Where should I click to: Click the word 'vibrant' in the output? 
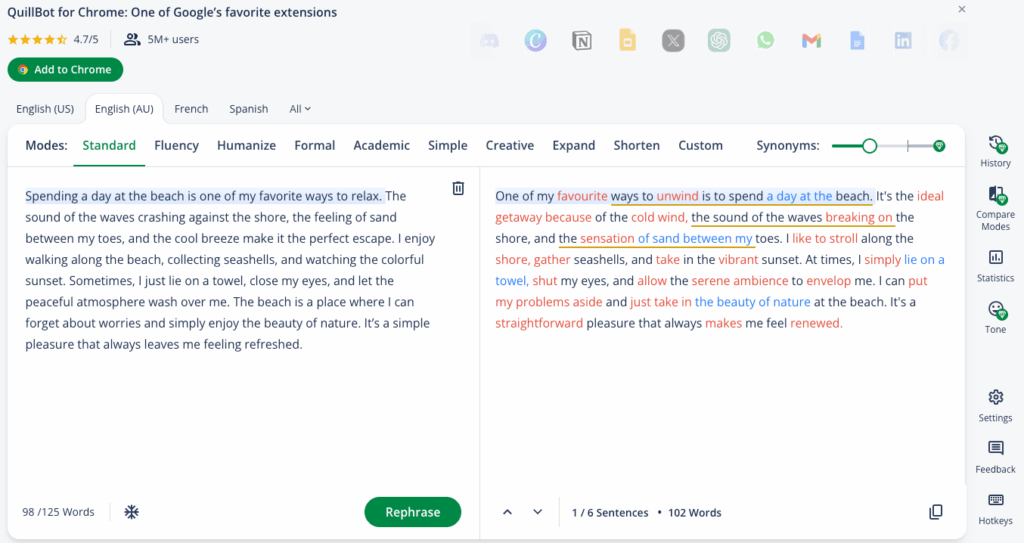click(738, 259)
